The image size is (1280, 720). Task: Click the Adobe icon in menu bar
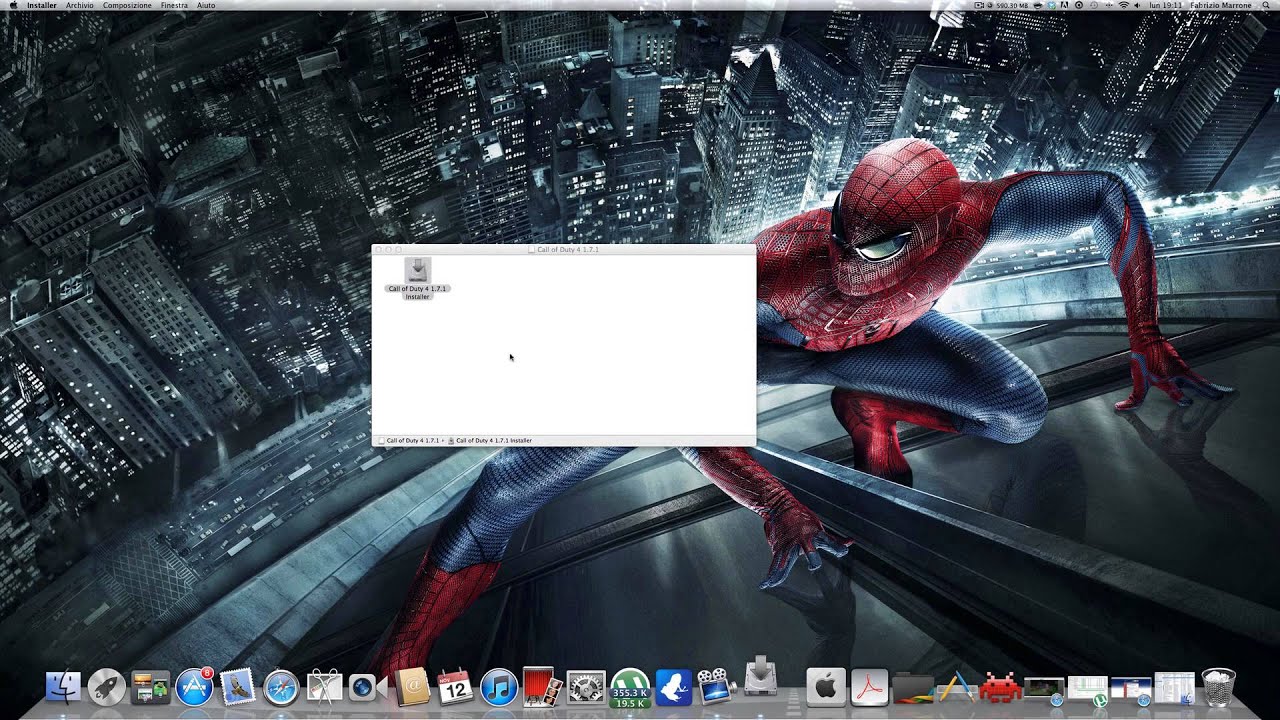1064,5
